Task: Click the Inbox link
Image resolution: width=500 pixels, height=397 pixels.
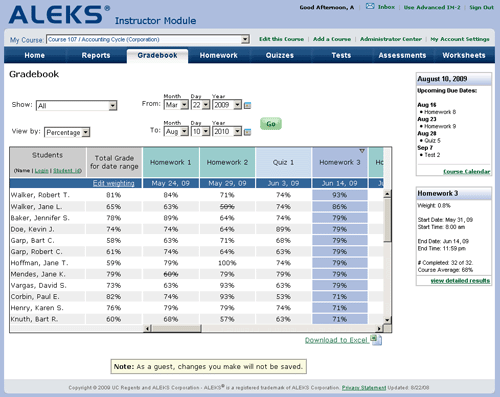Action: pos(386,7)
